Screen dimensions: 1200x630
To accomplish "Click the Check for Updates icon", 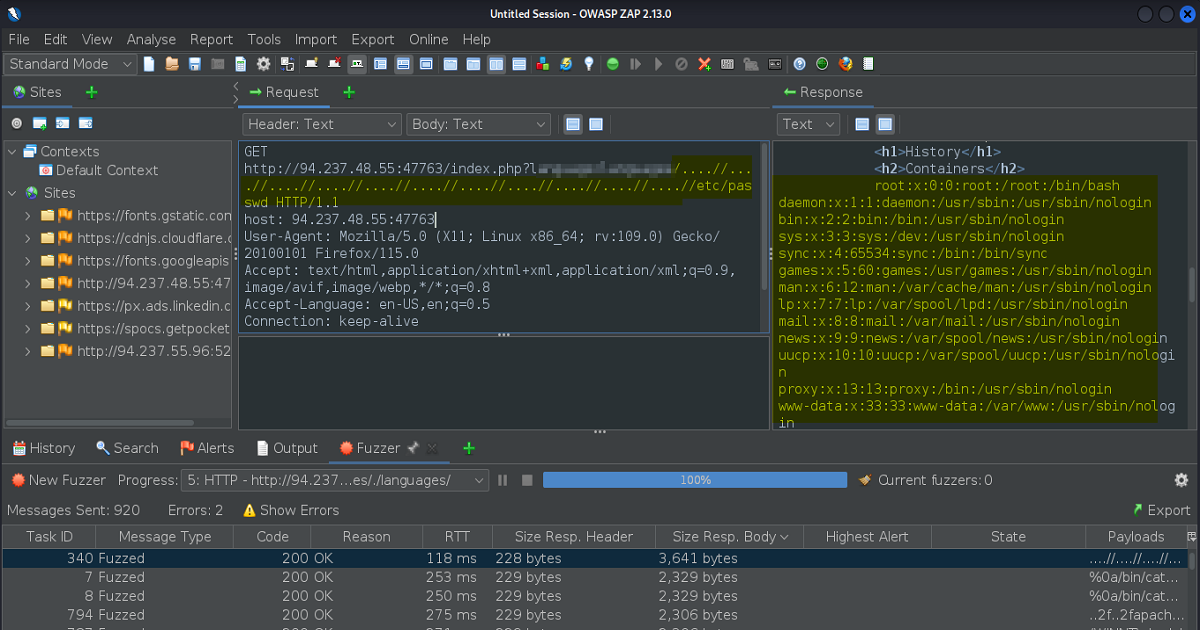I will tap(566, 64).
